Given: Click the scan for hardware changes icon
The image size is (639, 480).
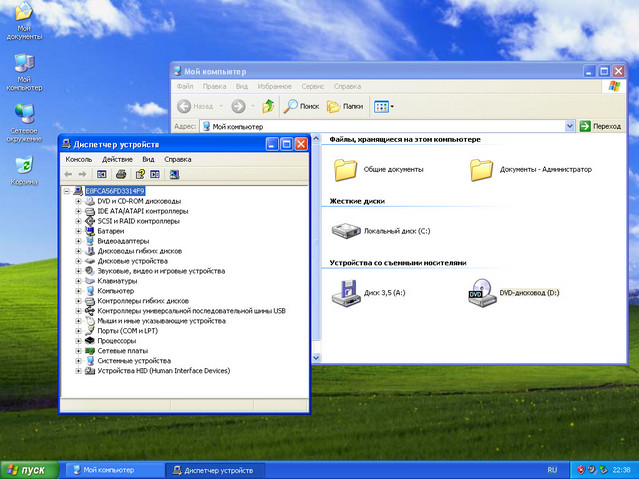Looking at the screenshot, I should tap(174, 174).
